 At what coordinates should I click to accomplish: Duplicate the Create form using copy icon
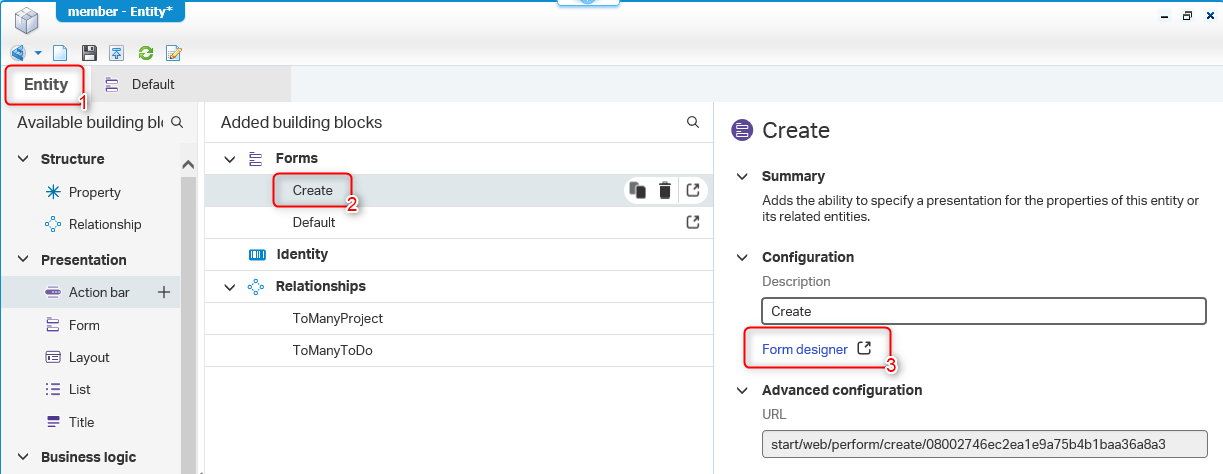pyautogui.click(x=638, y=190)
